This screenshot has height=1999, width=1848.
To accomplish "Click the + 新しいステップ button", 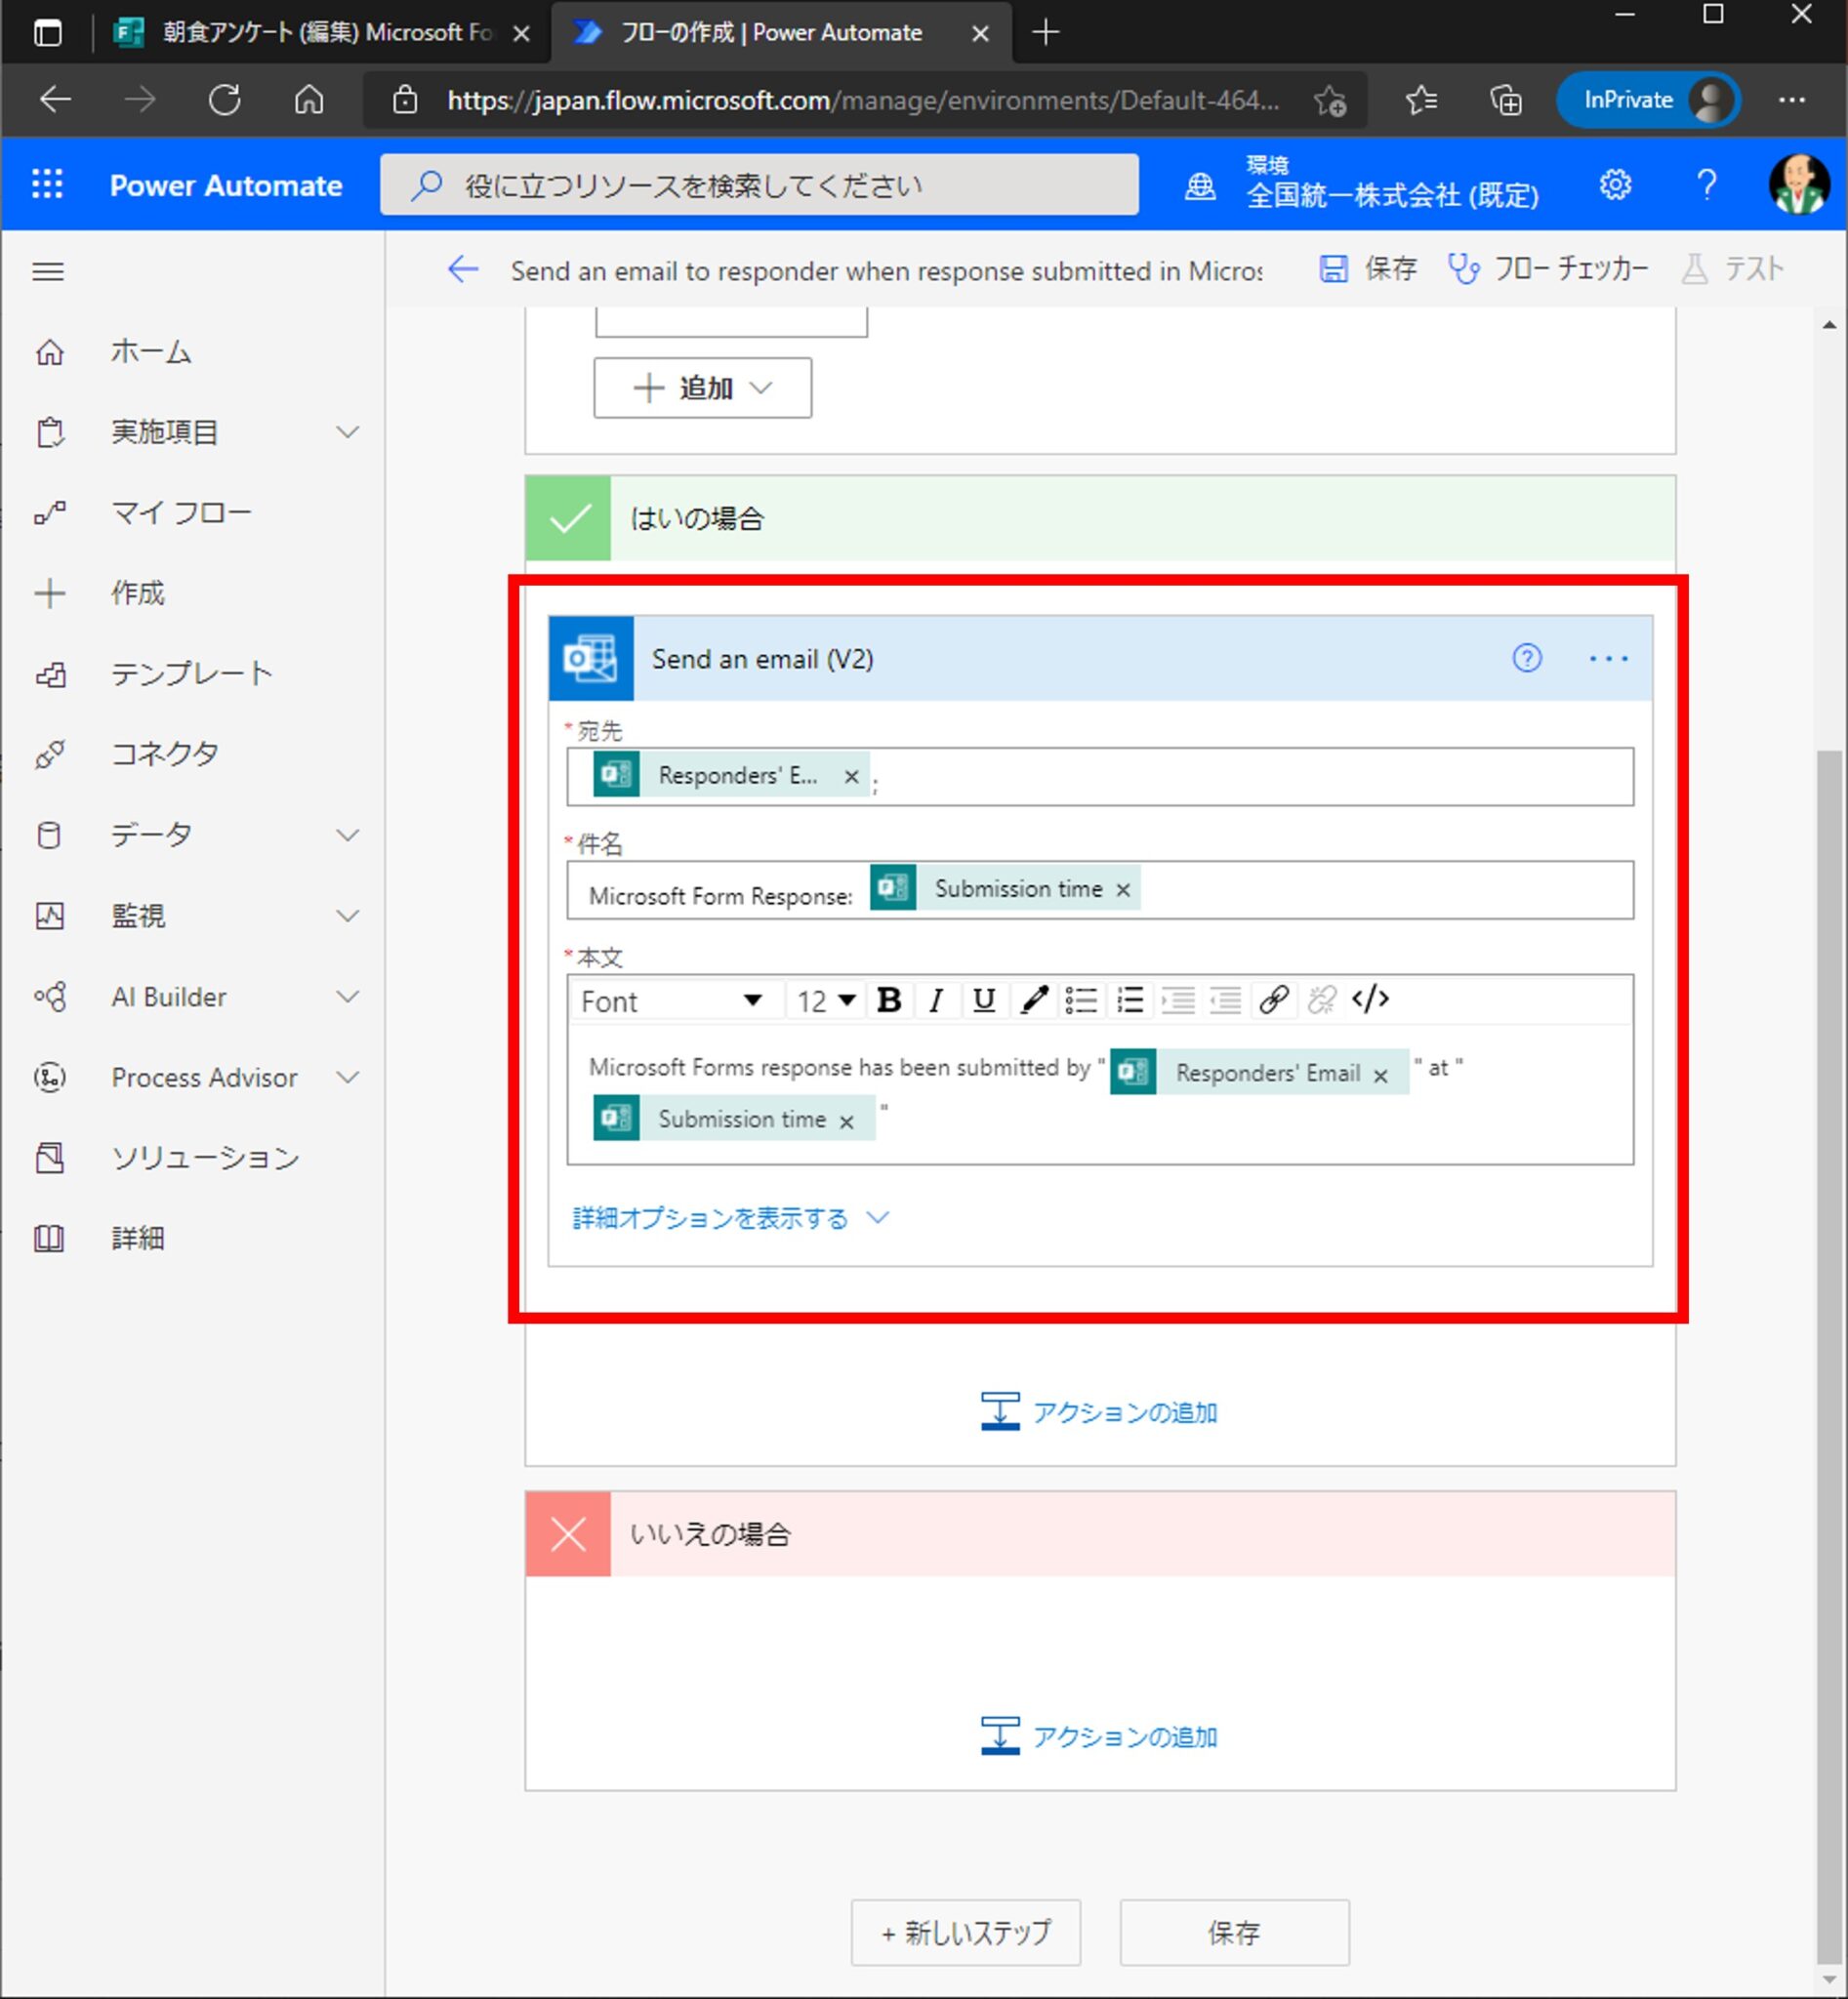I will click(x=965, y=1932).
